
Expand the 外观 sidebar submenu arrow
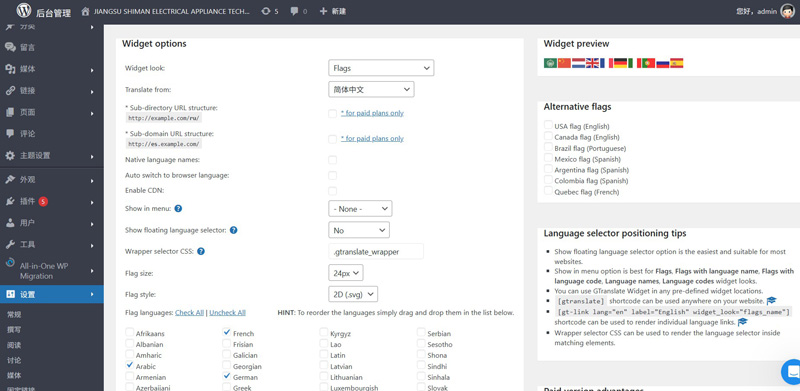(92, 181)
